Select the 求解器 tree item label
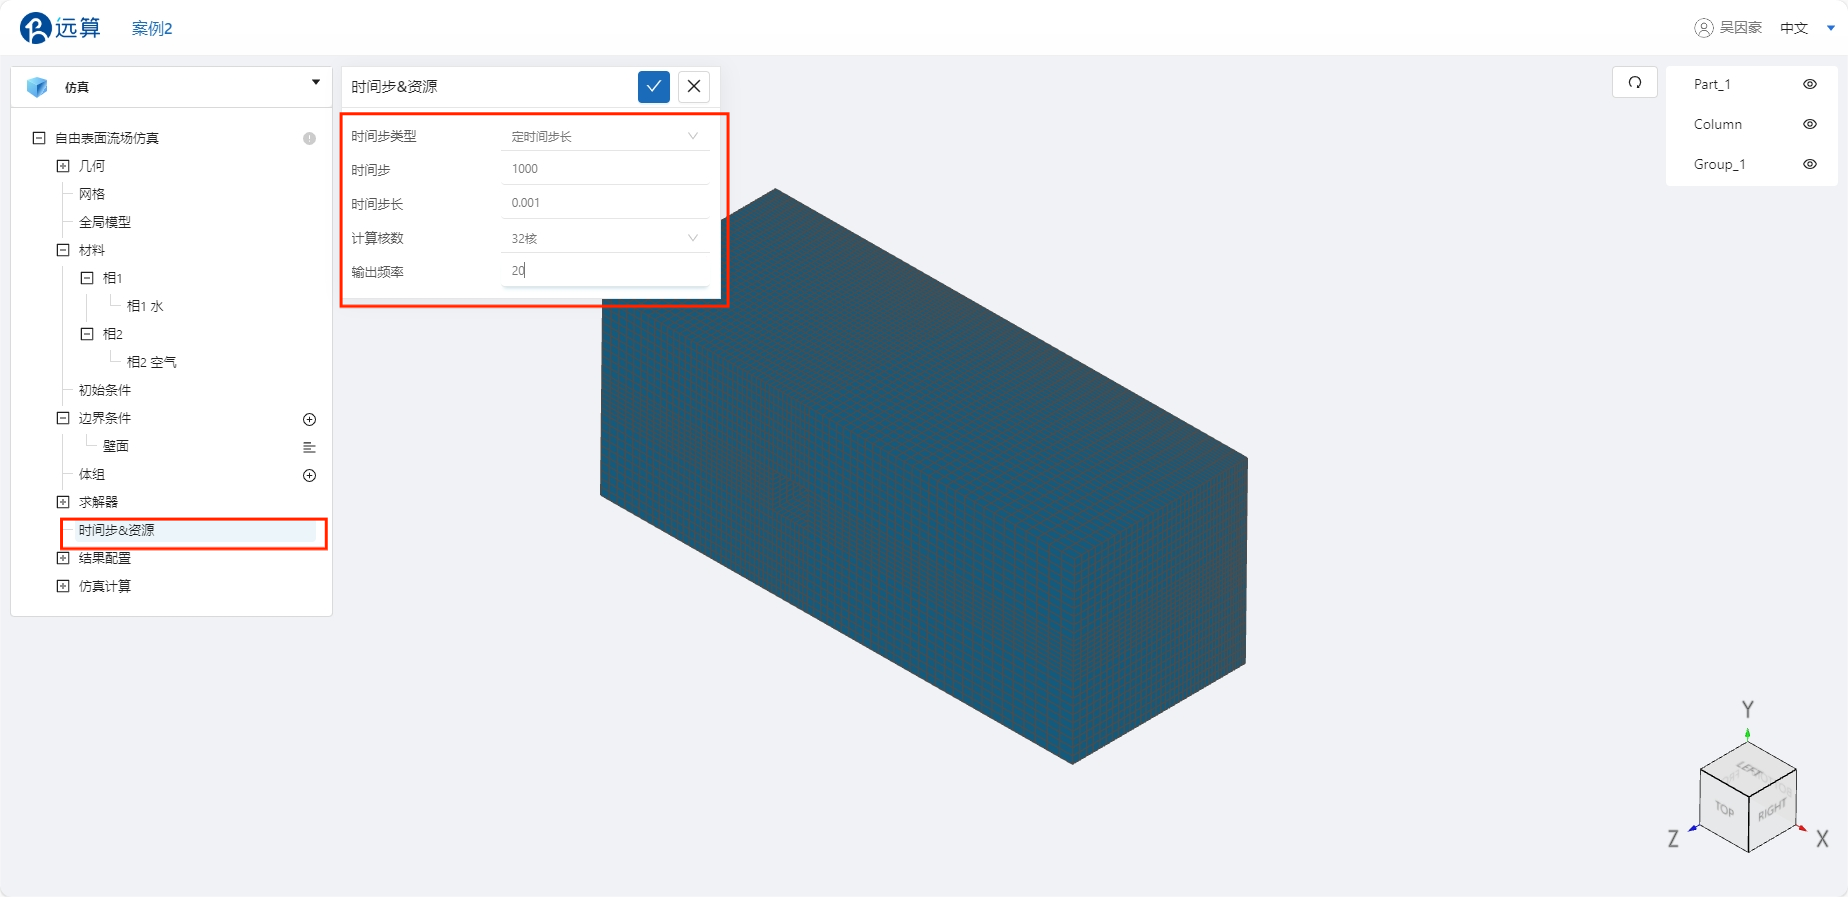The image size is (1848, 897). point(98,502)
